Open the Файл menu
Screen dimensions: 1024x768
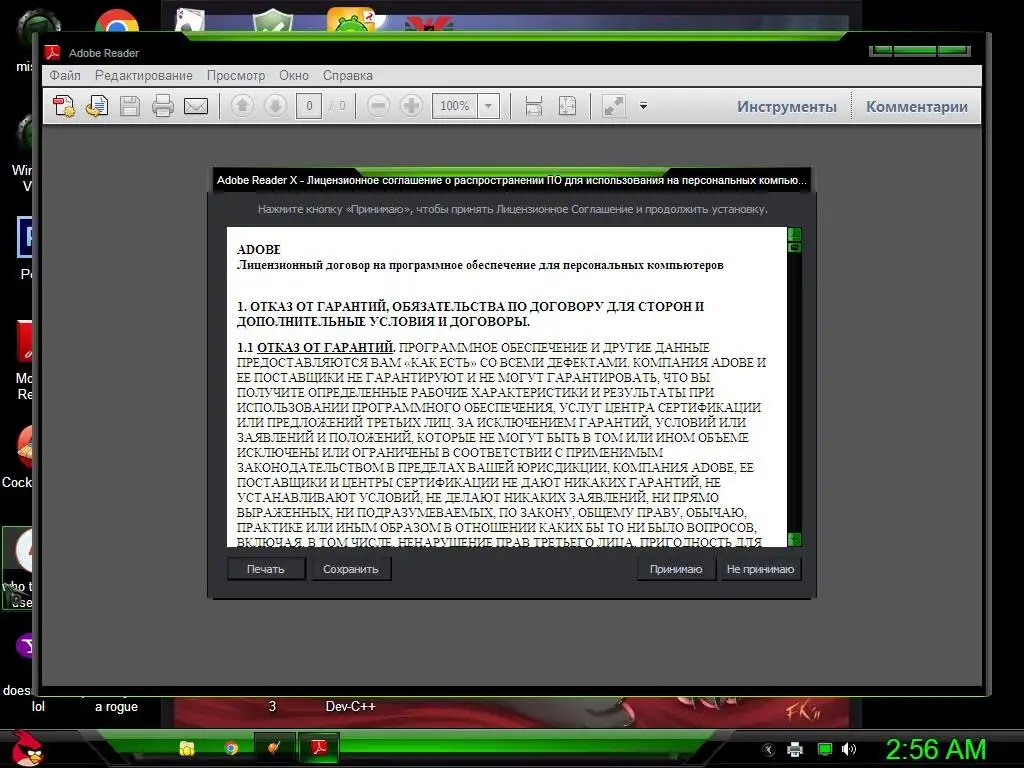(x=65, y=75)
